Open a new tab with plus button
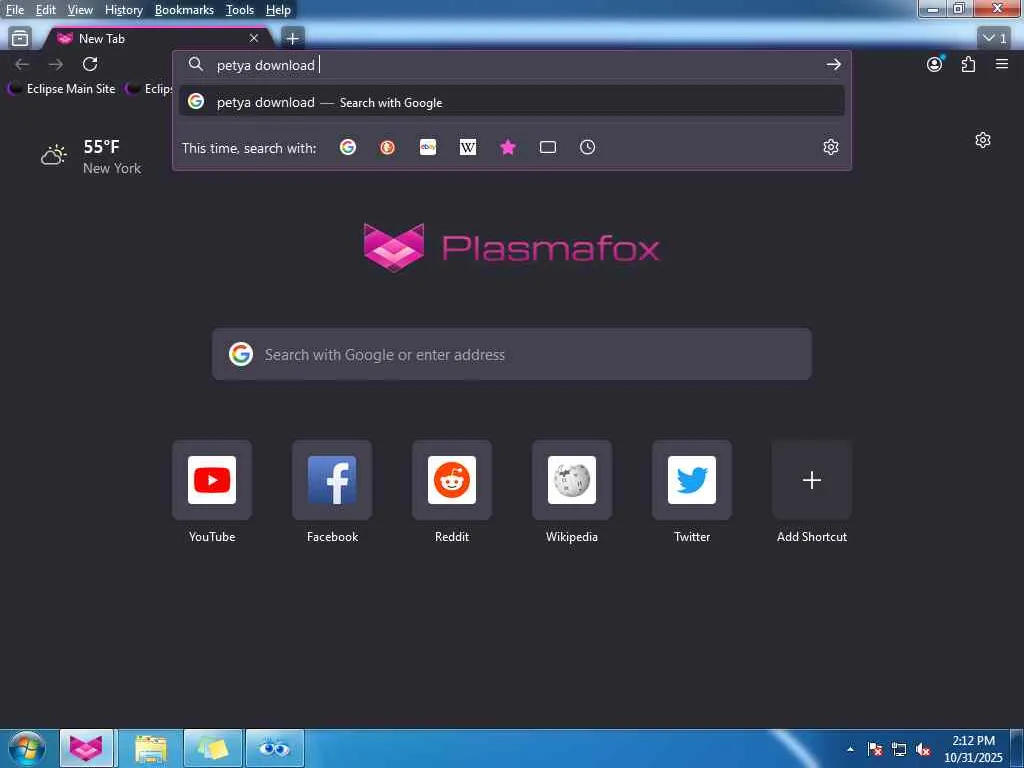 pos(293,39)
